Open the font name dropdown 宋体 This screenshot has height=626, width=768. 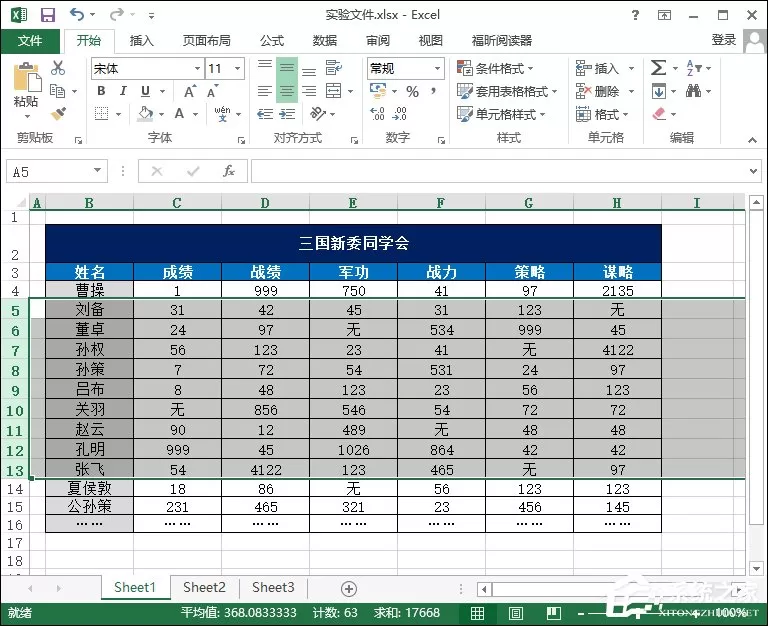coord(197,69)
